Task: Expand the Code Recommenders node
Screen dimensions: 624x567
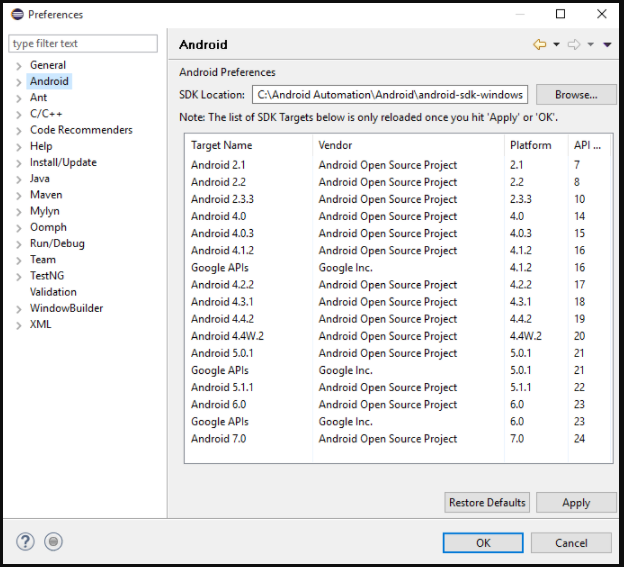Action: point(19,131)
